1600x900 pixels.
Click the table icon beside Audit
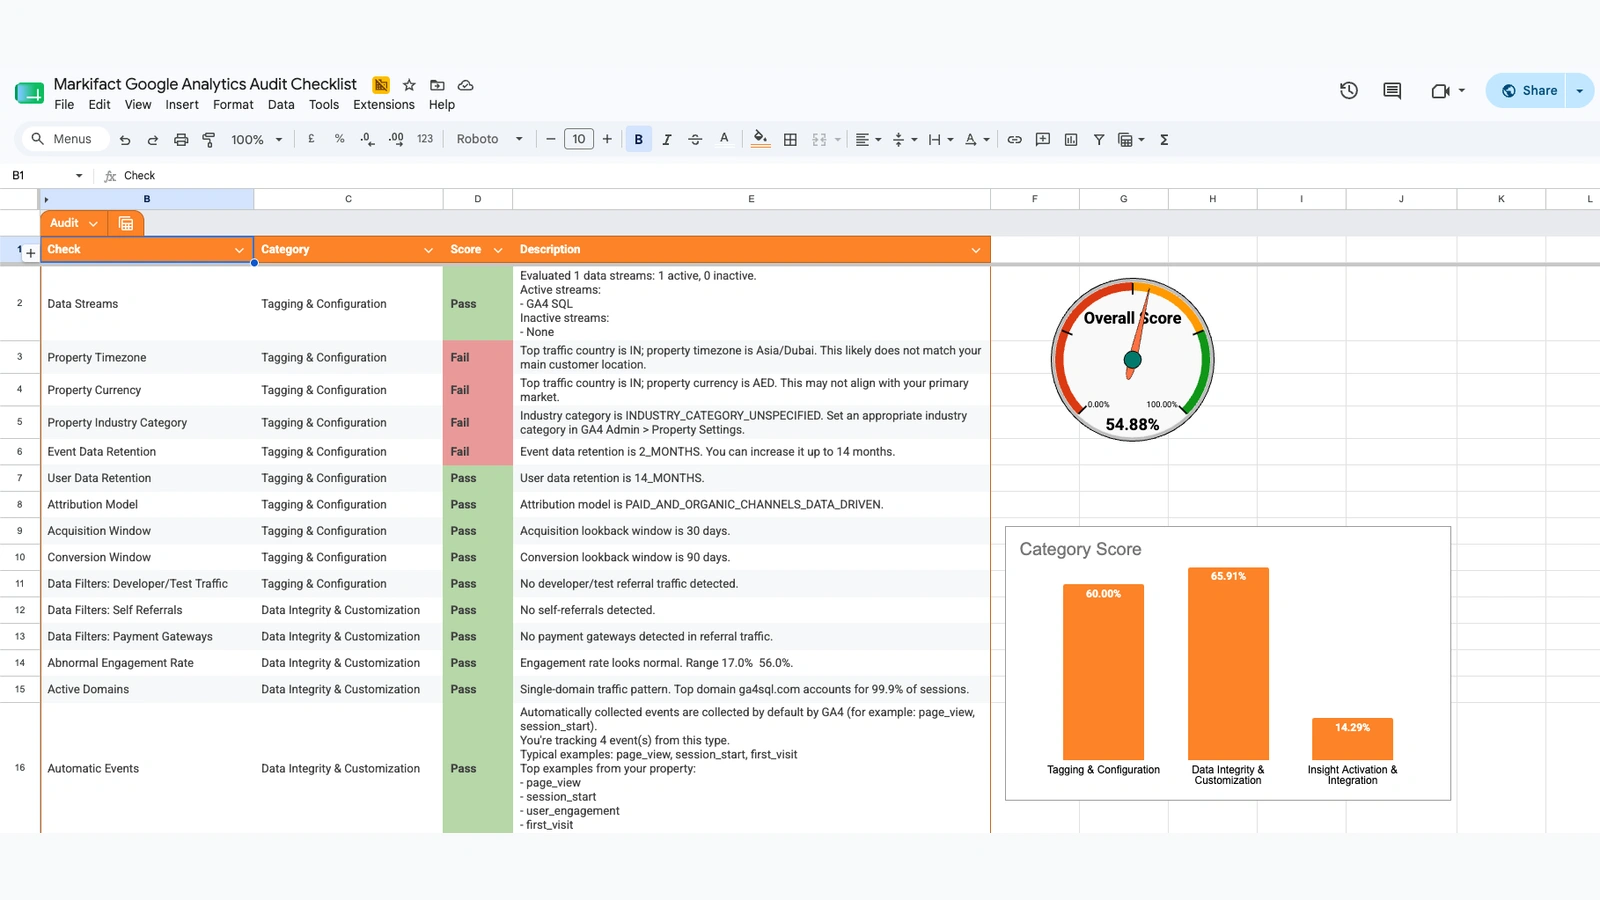coord(126,223)
